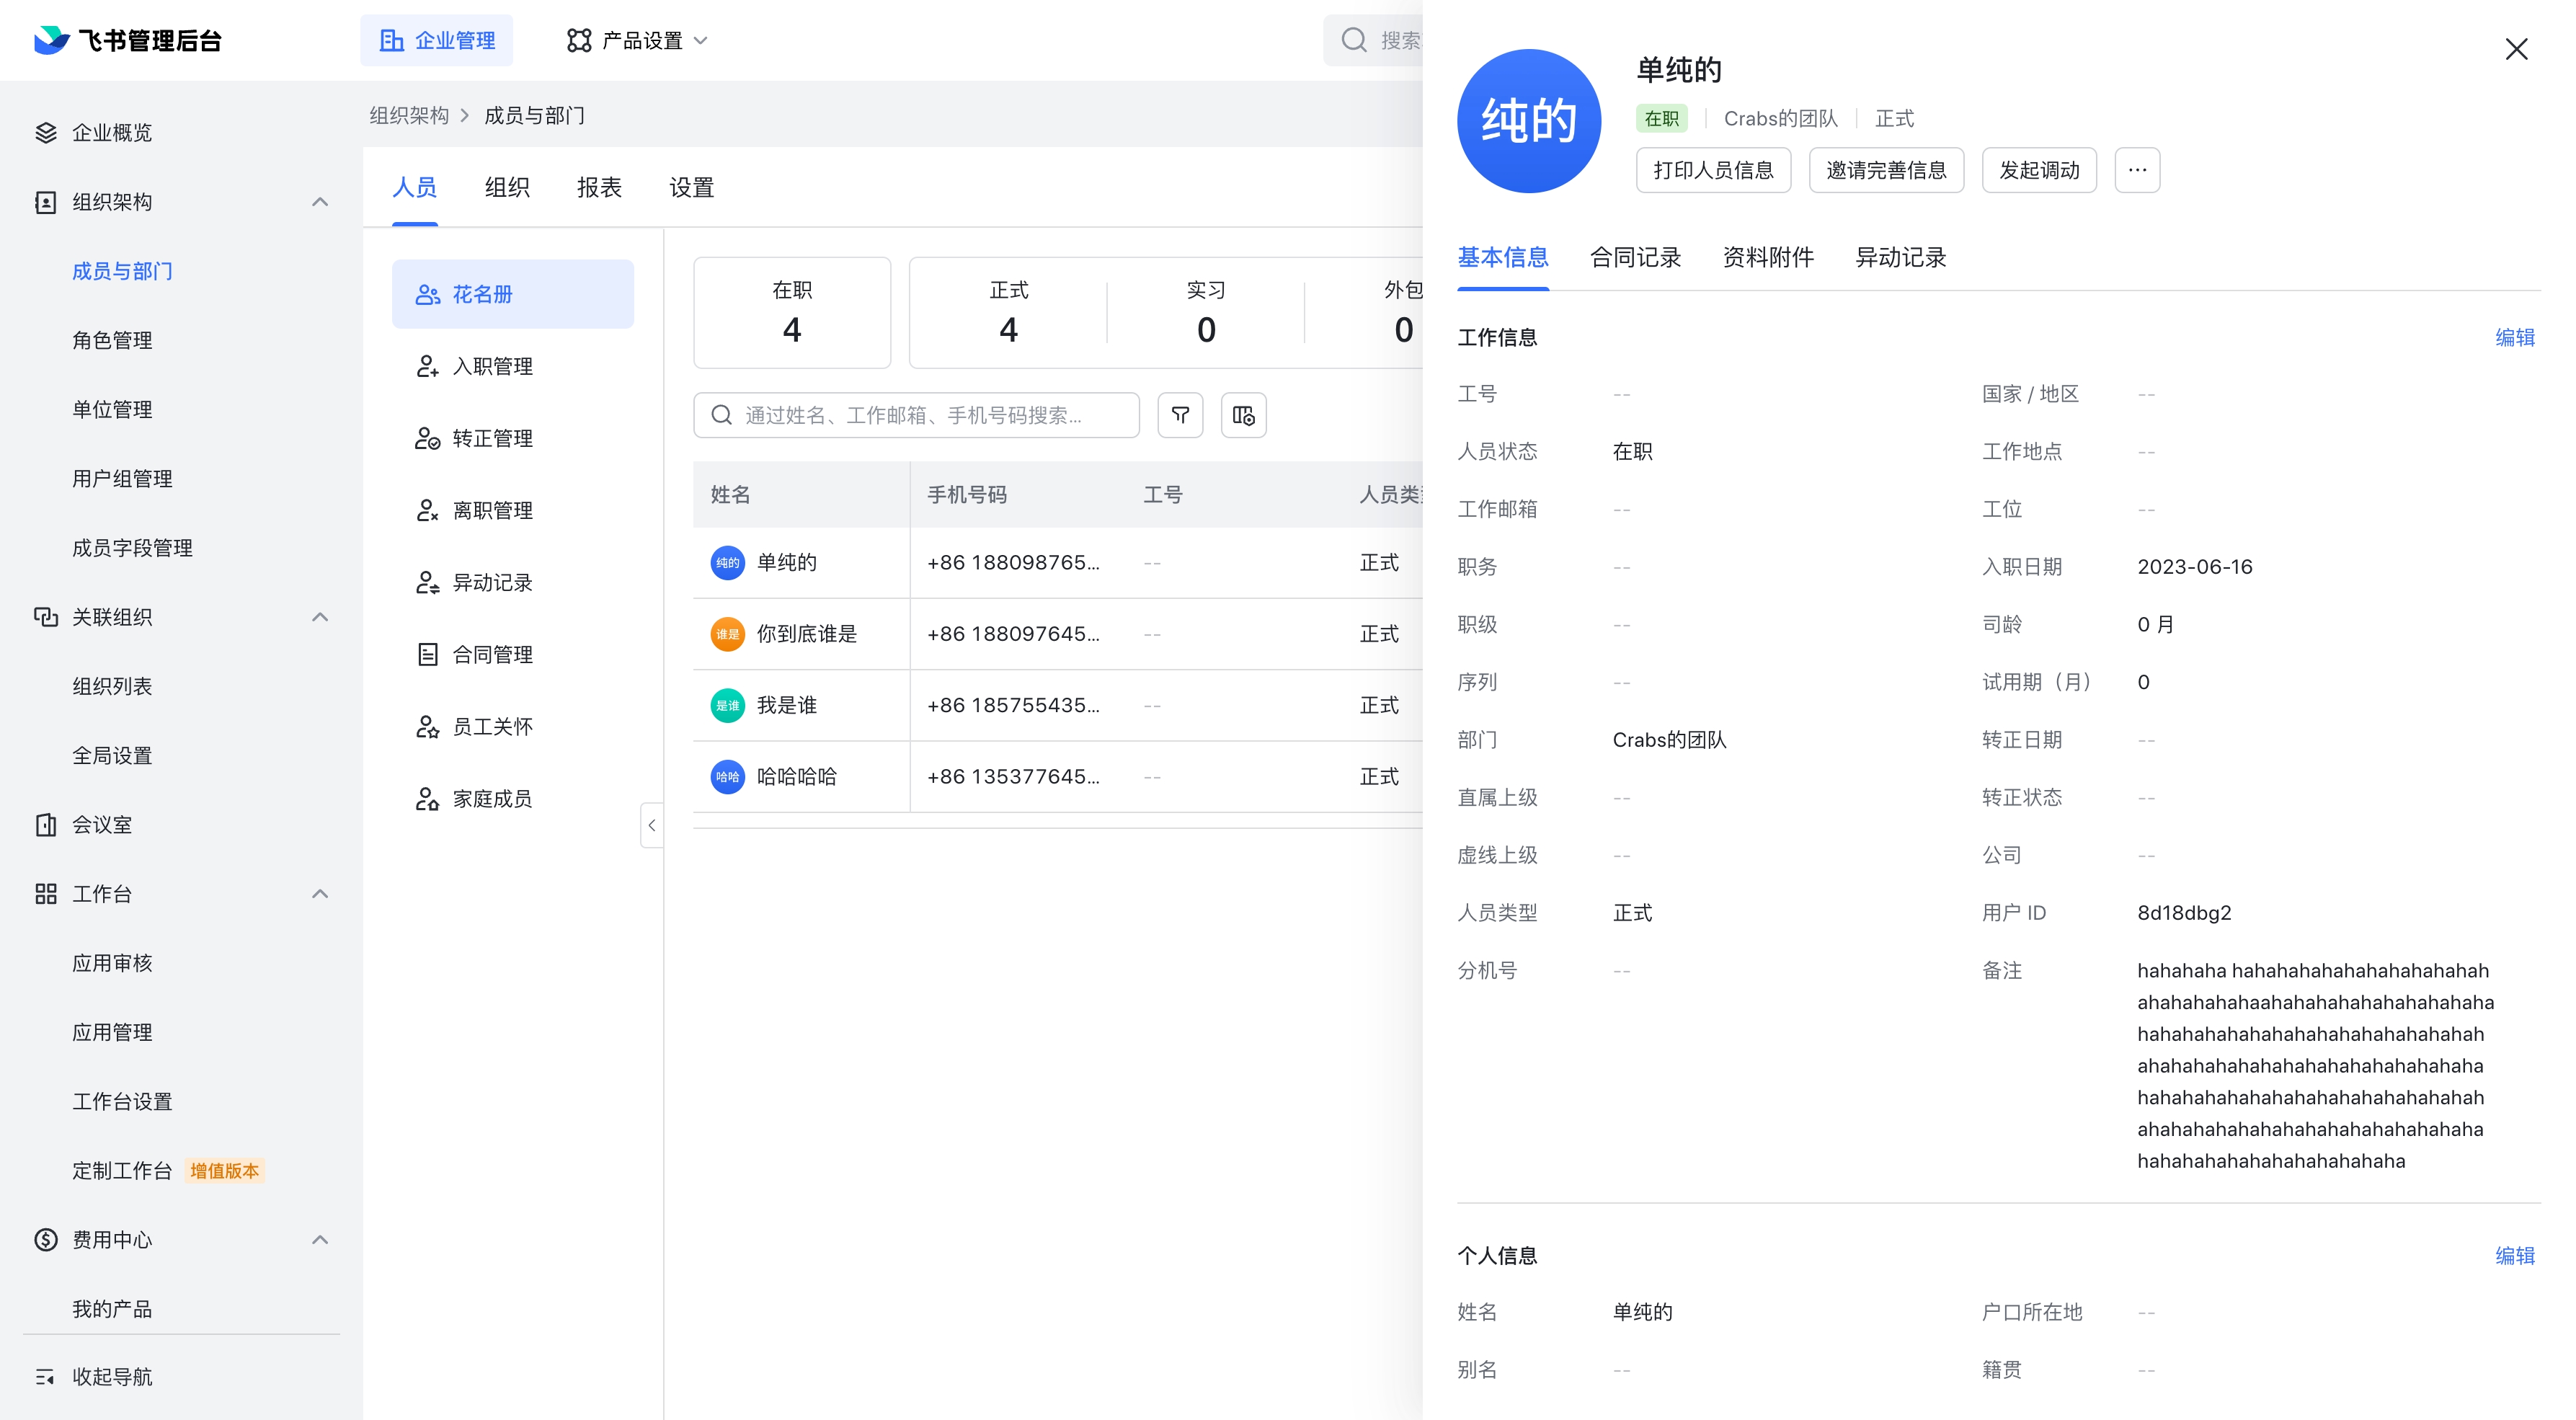The width and height of the screenshot is (2576, 1420).
Task: Open 企业概览 in the sidebar
Action: coord(111,133)
